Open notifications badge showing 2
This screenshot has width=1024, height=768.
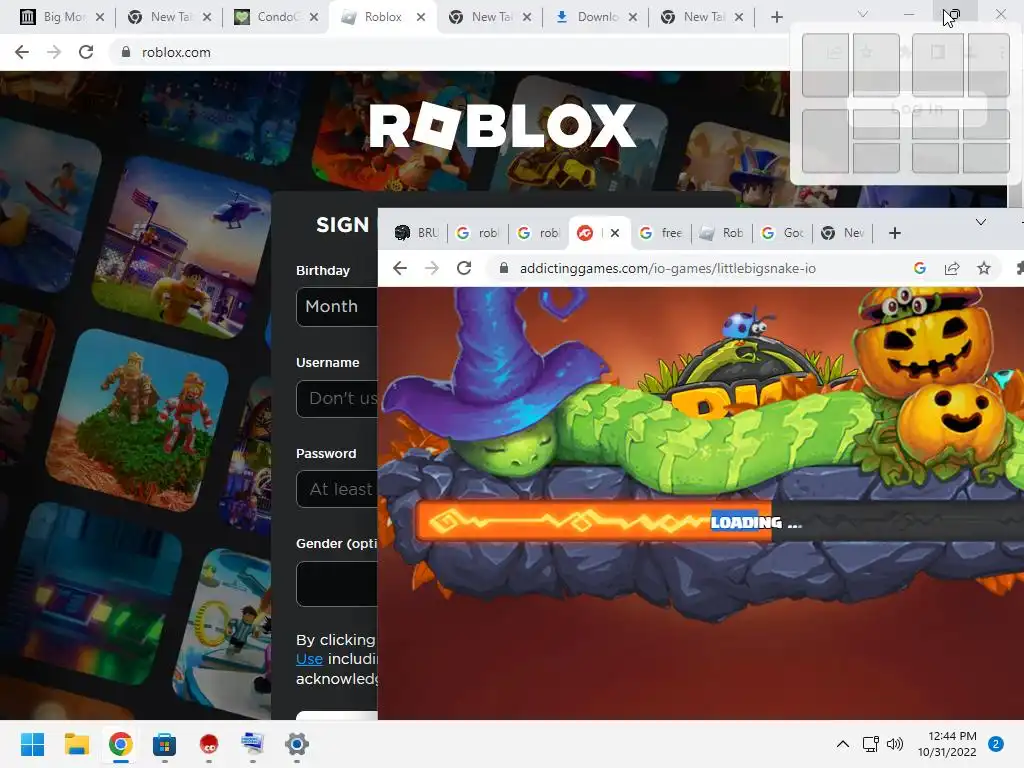[996, 744]
